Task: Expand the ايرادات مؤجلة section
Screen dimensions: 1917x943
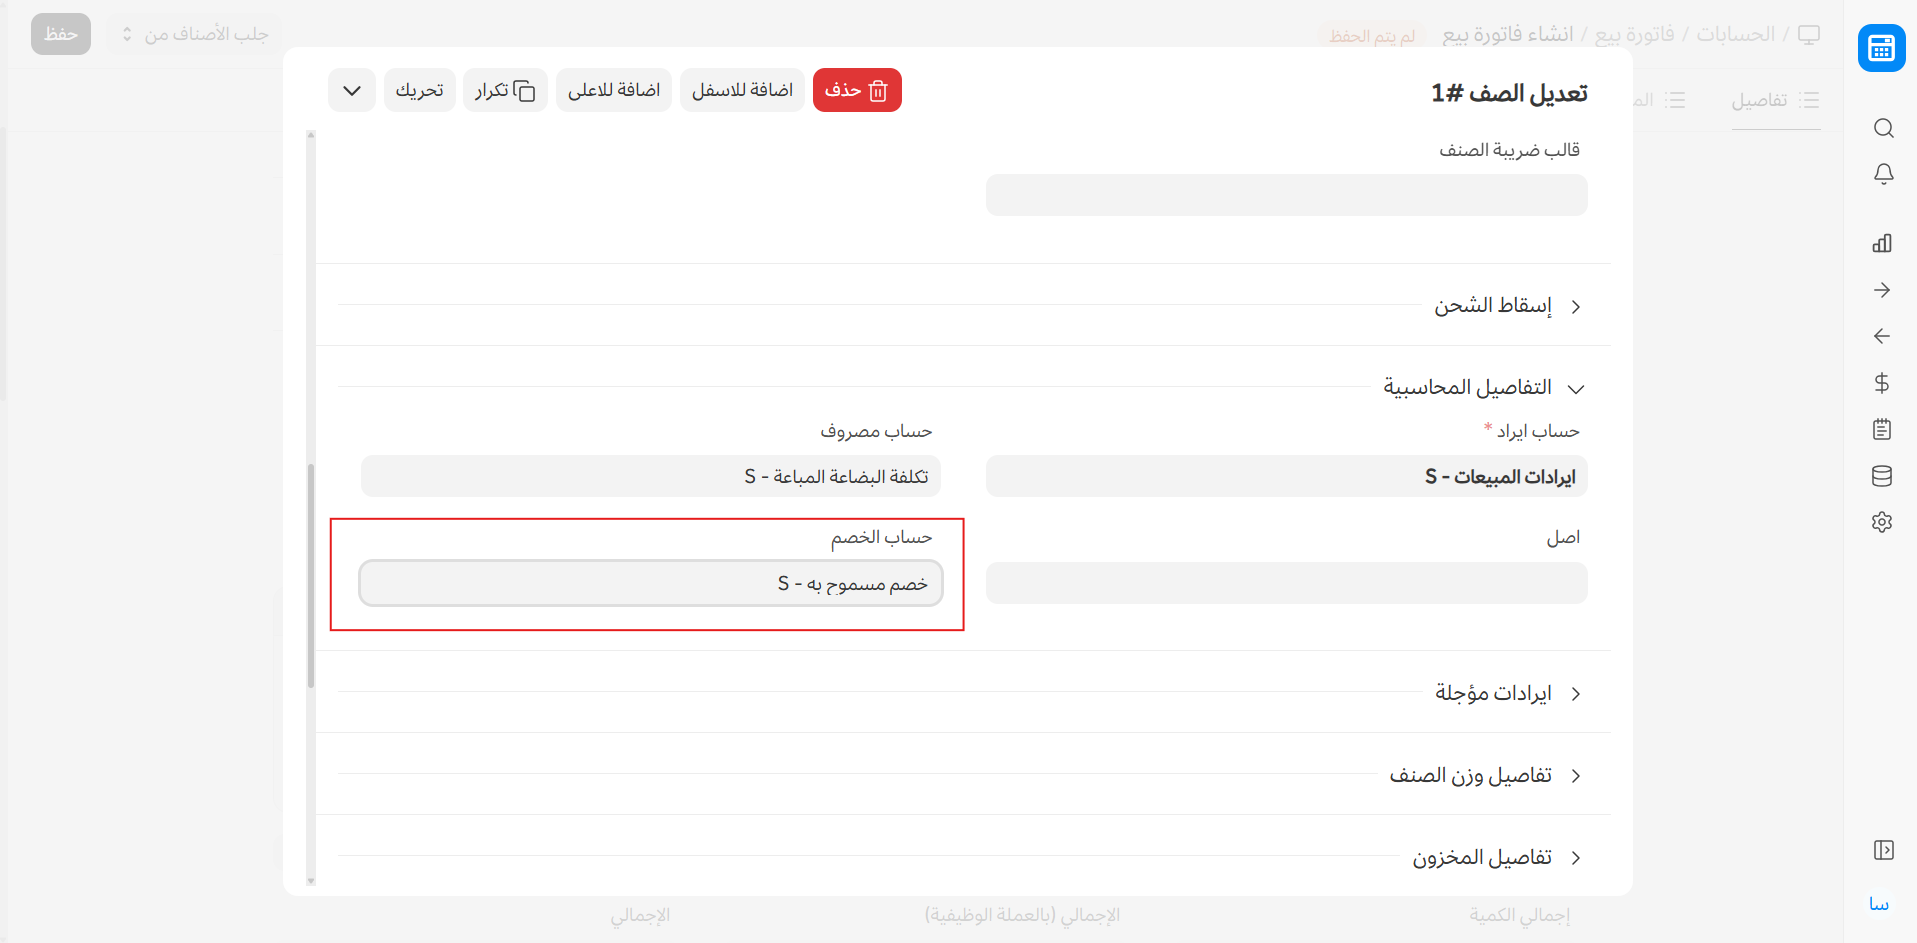Action: (x=1493, y=694)
